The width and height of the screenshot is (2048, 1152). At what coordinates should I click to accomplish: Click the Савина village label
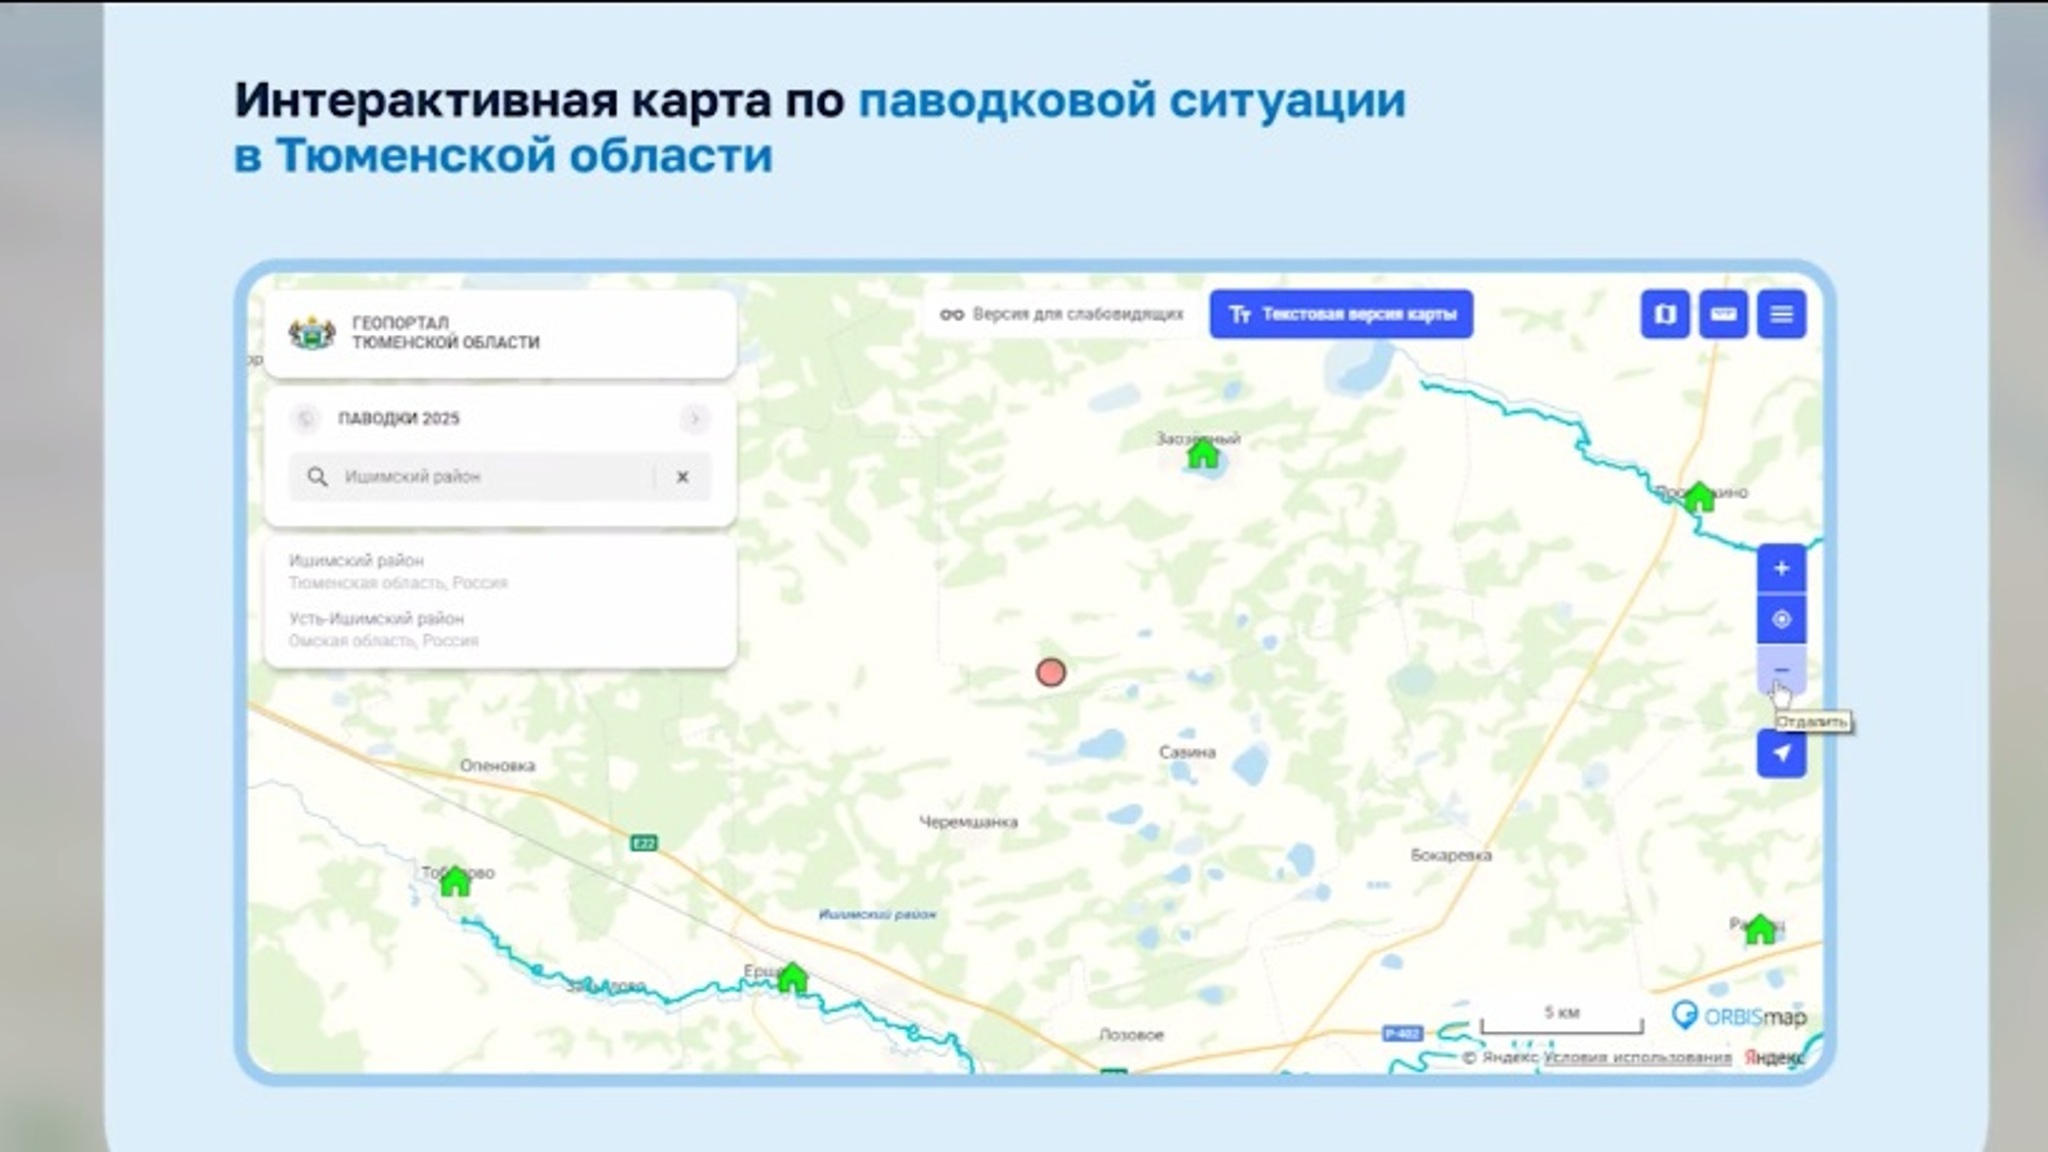pyautogui.click(x=1187, y=752)
